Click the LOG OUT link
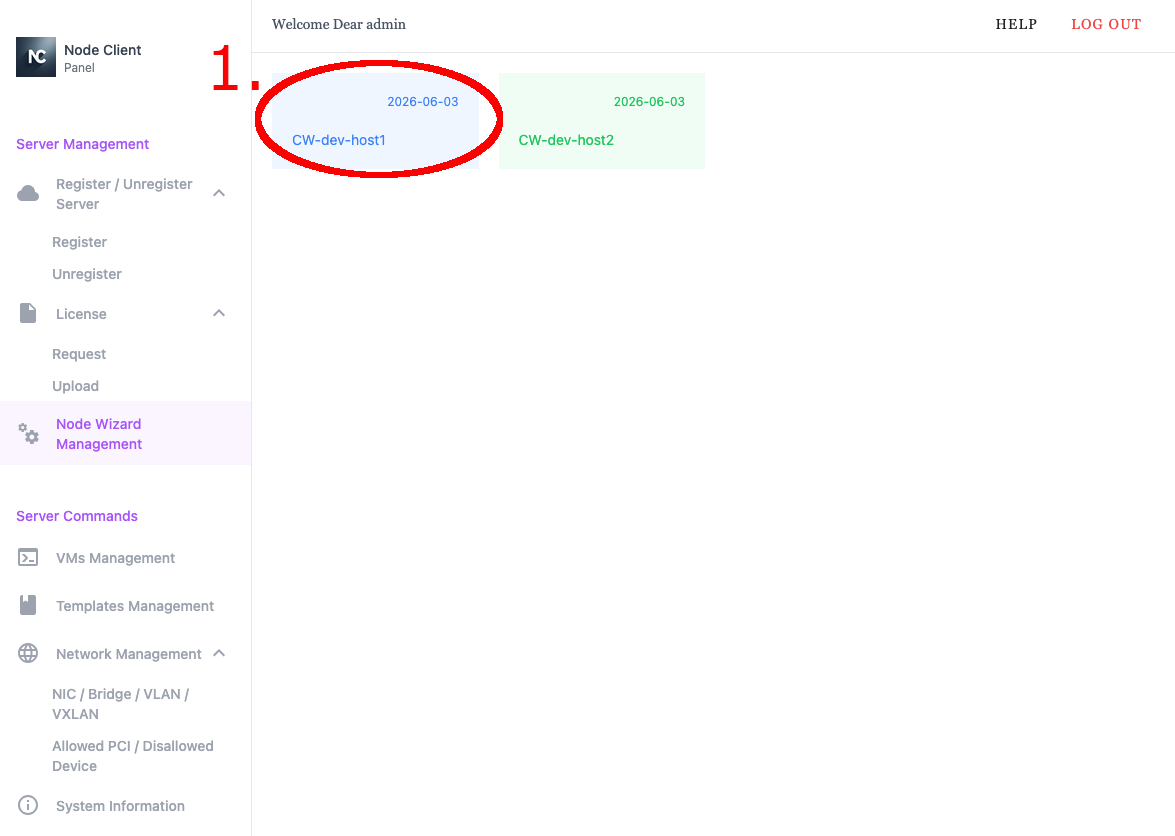Viewport: 1175px width, 836px height. tap(1106, 24)
